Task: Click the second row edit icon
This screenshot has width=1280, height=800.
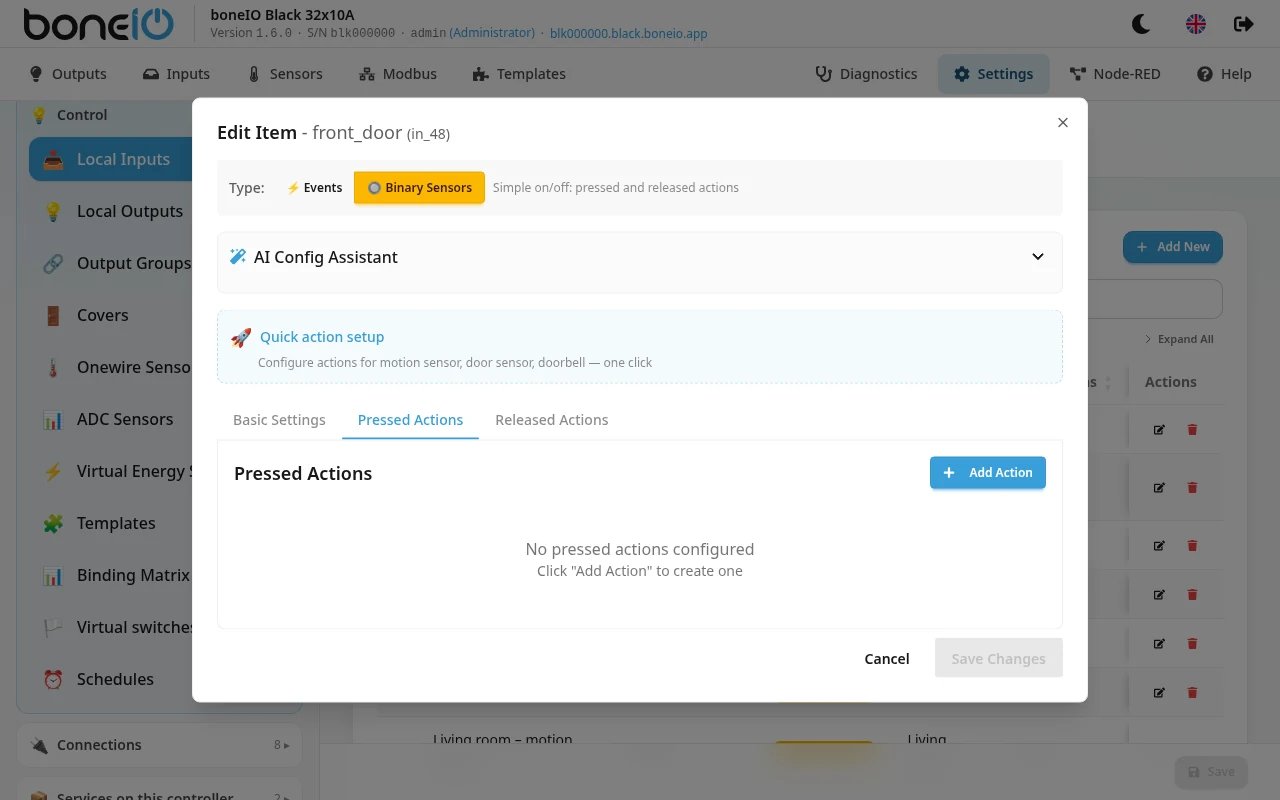Action: [x=1159, y=488]
